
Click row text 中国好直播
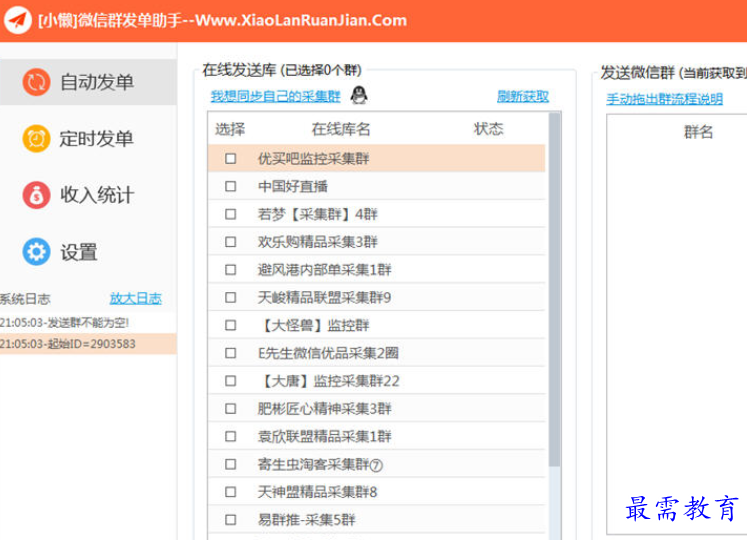[293, 186]
